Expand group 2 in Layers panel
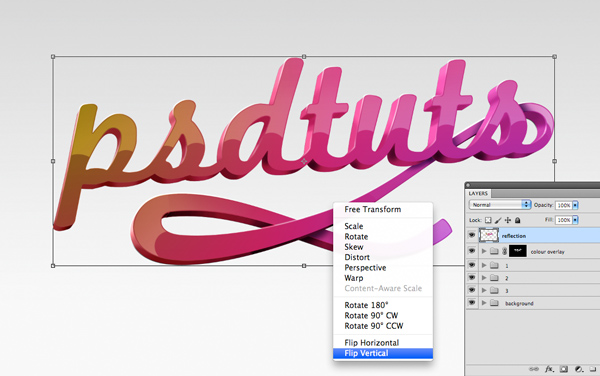Image resolution: width=600 pixels, height=376 pixels. (484, 278)
